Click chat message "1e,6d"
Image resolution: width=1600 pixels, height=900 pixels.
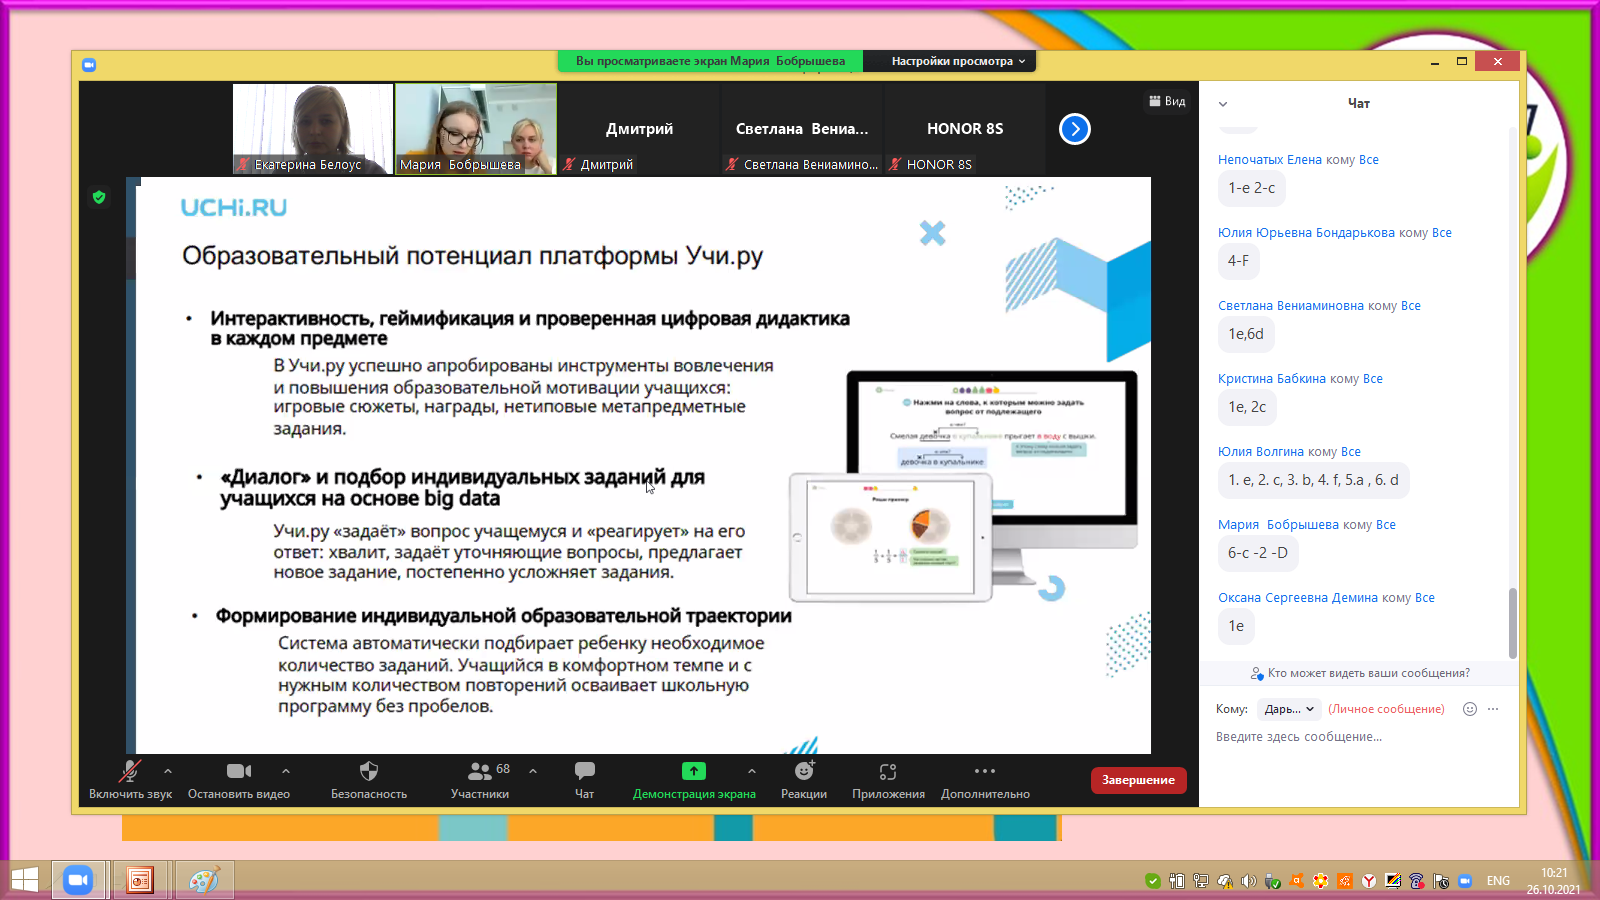point(1246,334)
